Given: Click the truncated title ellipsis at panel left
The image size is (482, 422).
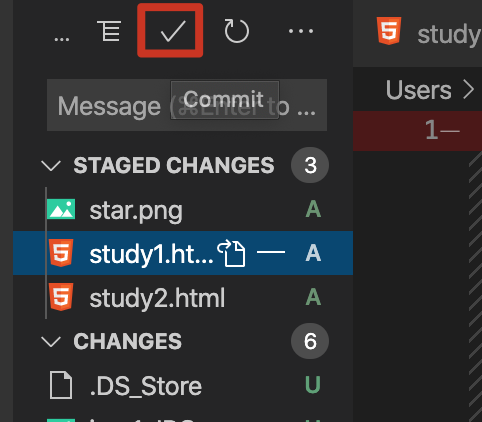Looking at the screenshot, I should [x=62, y=39].
